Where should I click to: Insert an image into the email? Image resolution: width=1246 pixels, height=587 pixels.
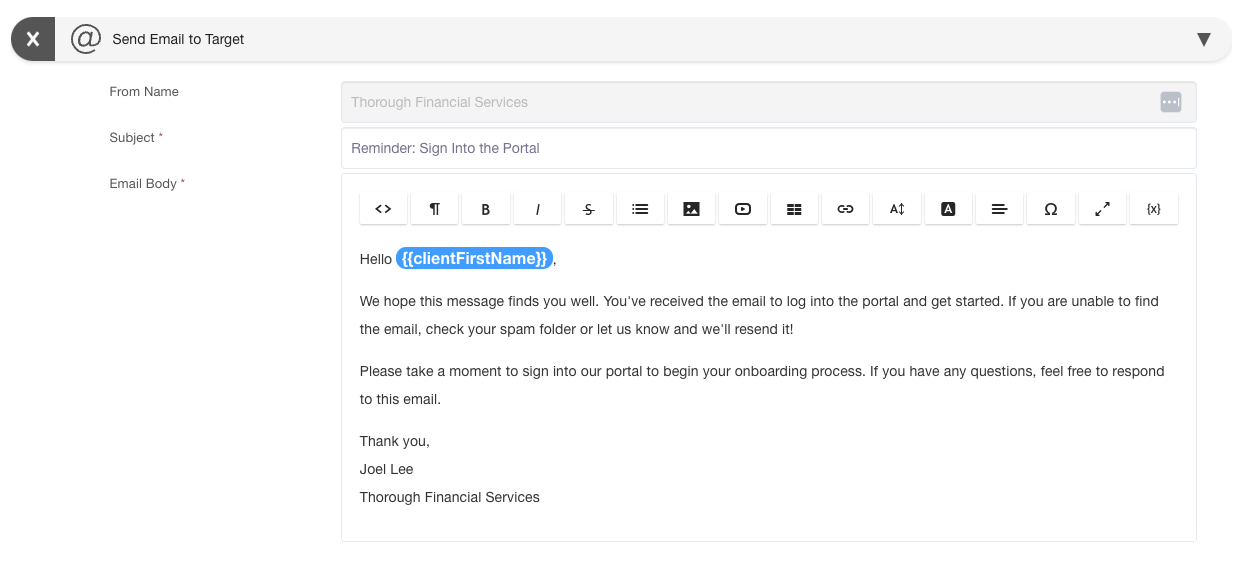pyautogui.click(x=691, y=209)
